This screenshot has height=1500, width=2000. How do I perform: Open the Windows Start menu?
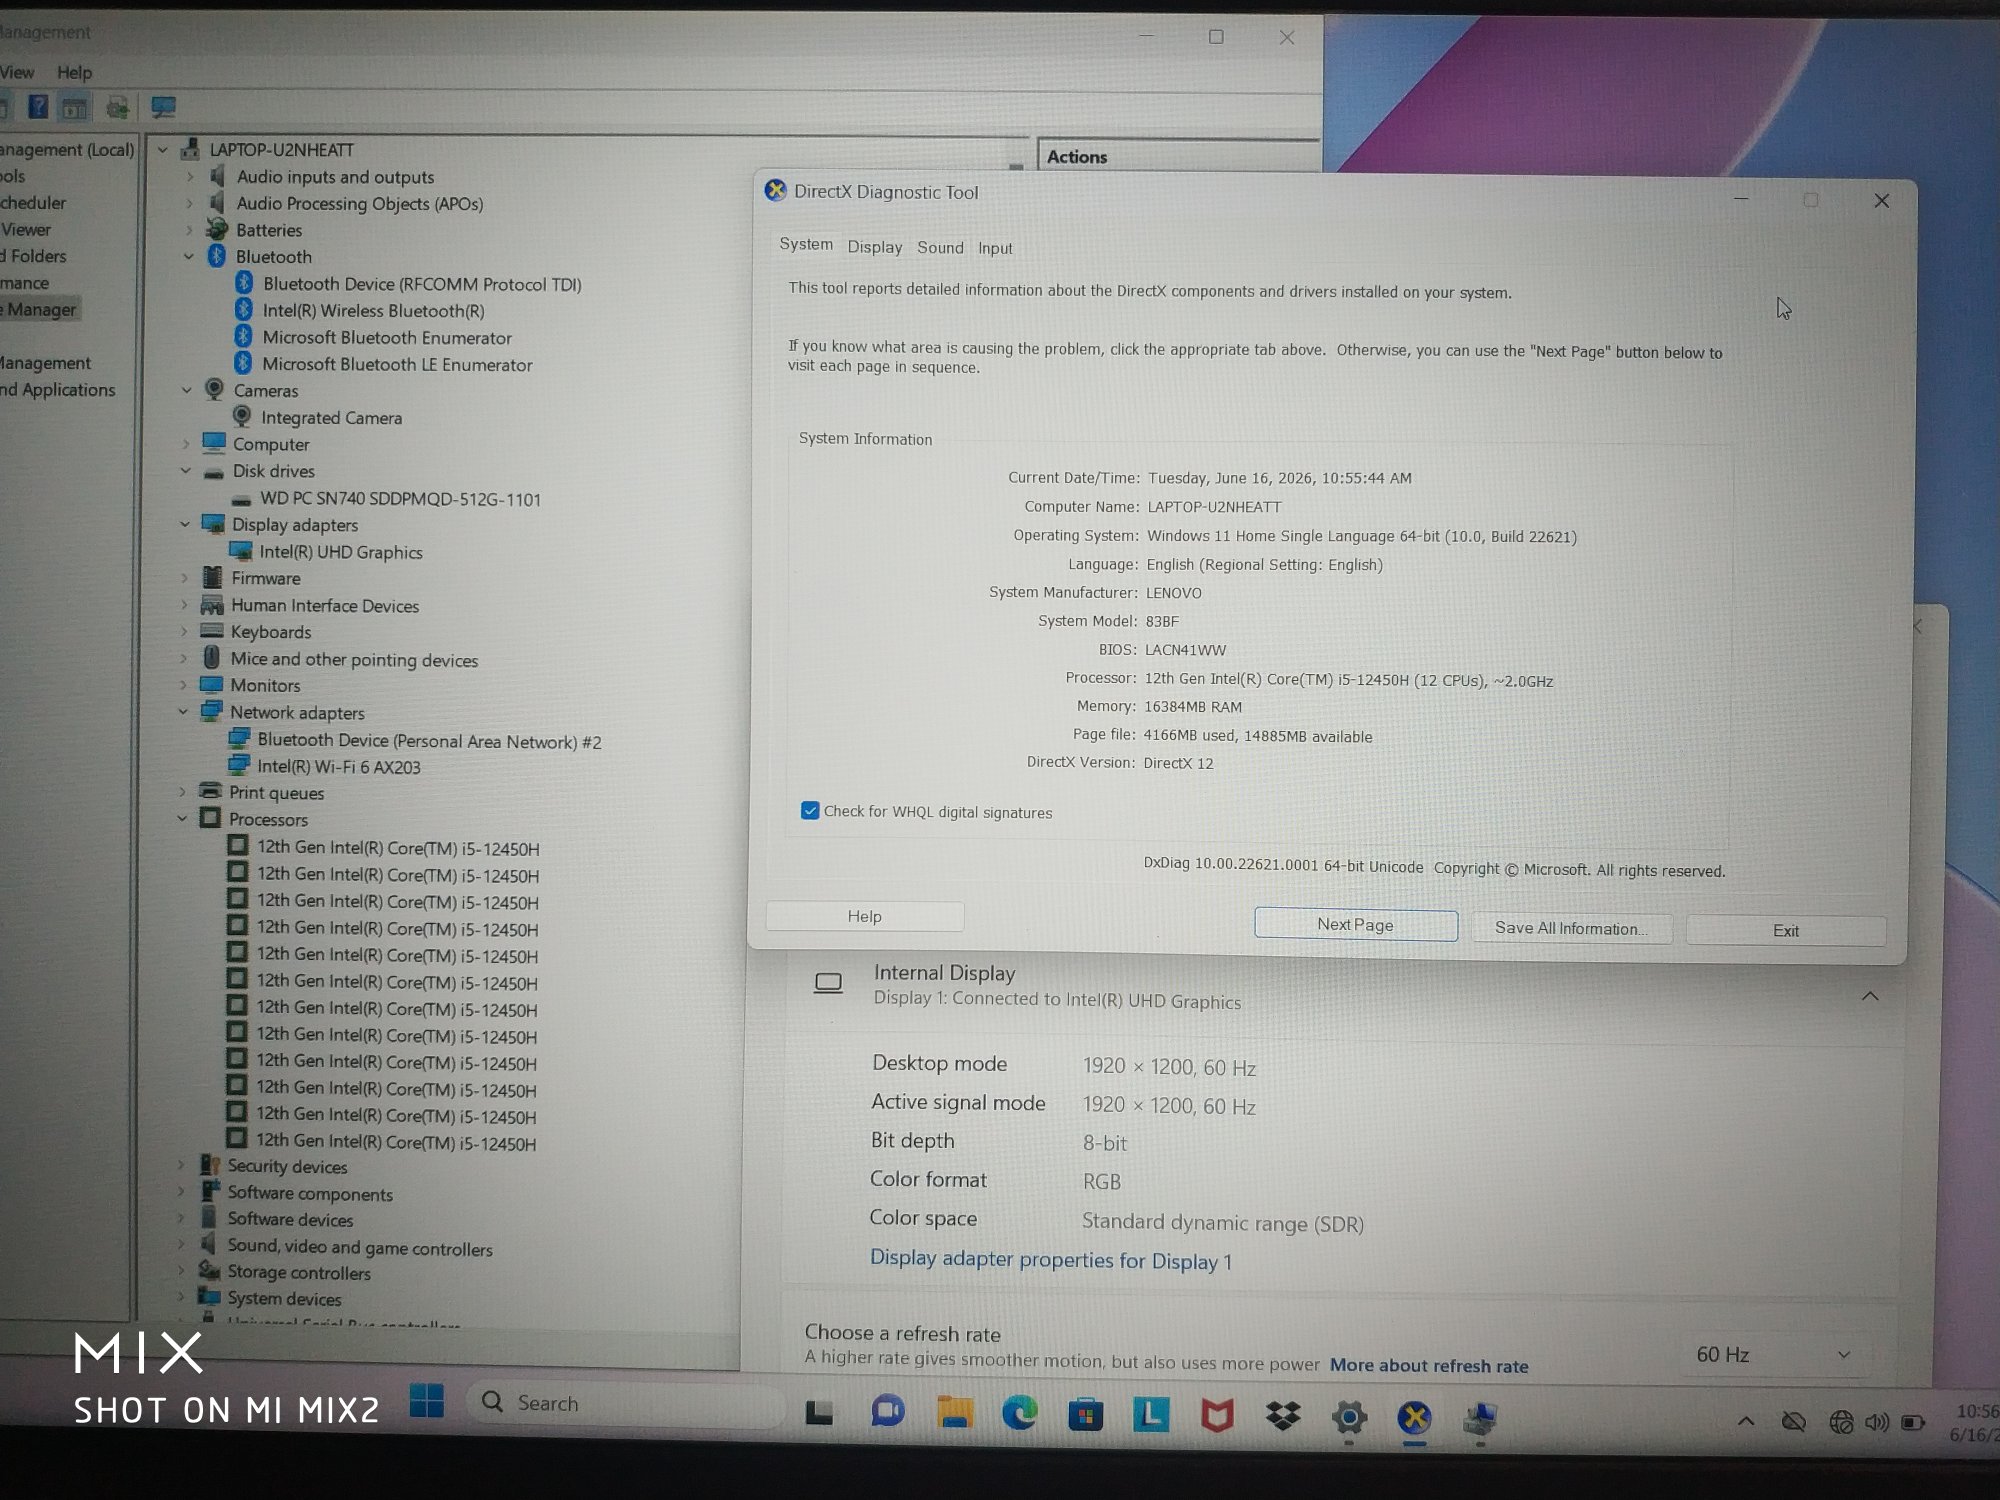coord(427,1401)
